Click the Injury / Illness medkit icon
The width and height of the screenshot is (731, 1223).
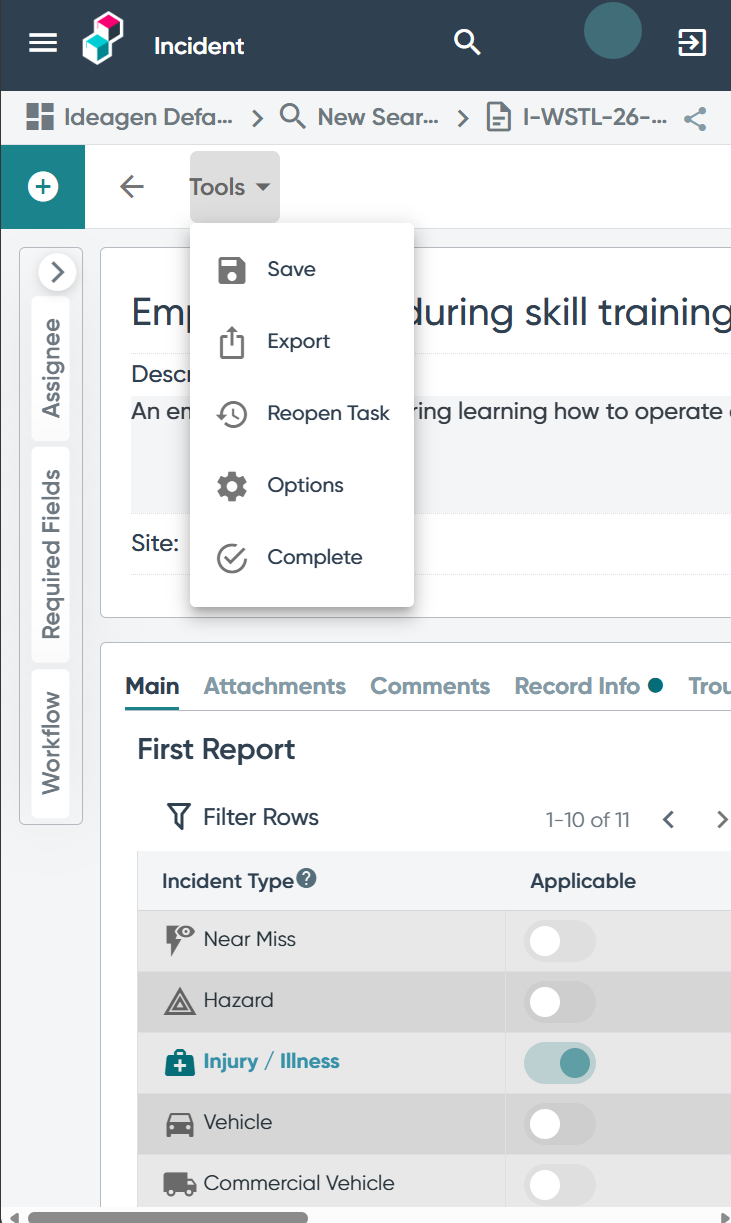click(x=179, y=1062)
